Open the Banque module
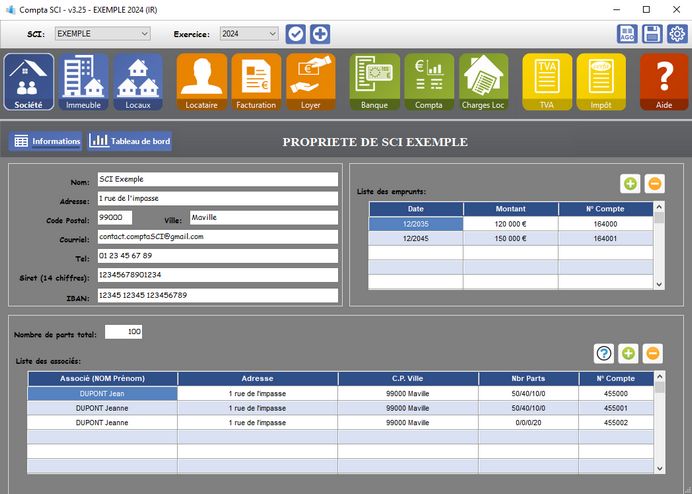Screen dimensions: 692x494 tap(374, 82)
